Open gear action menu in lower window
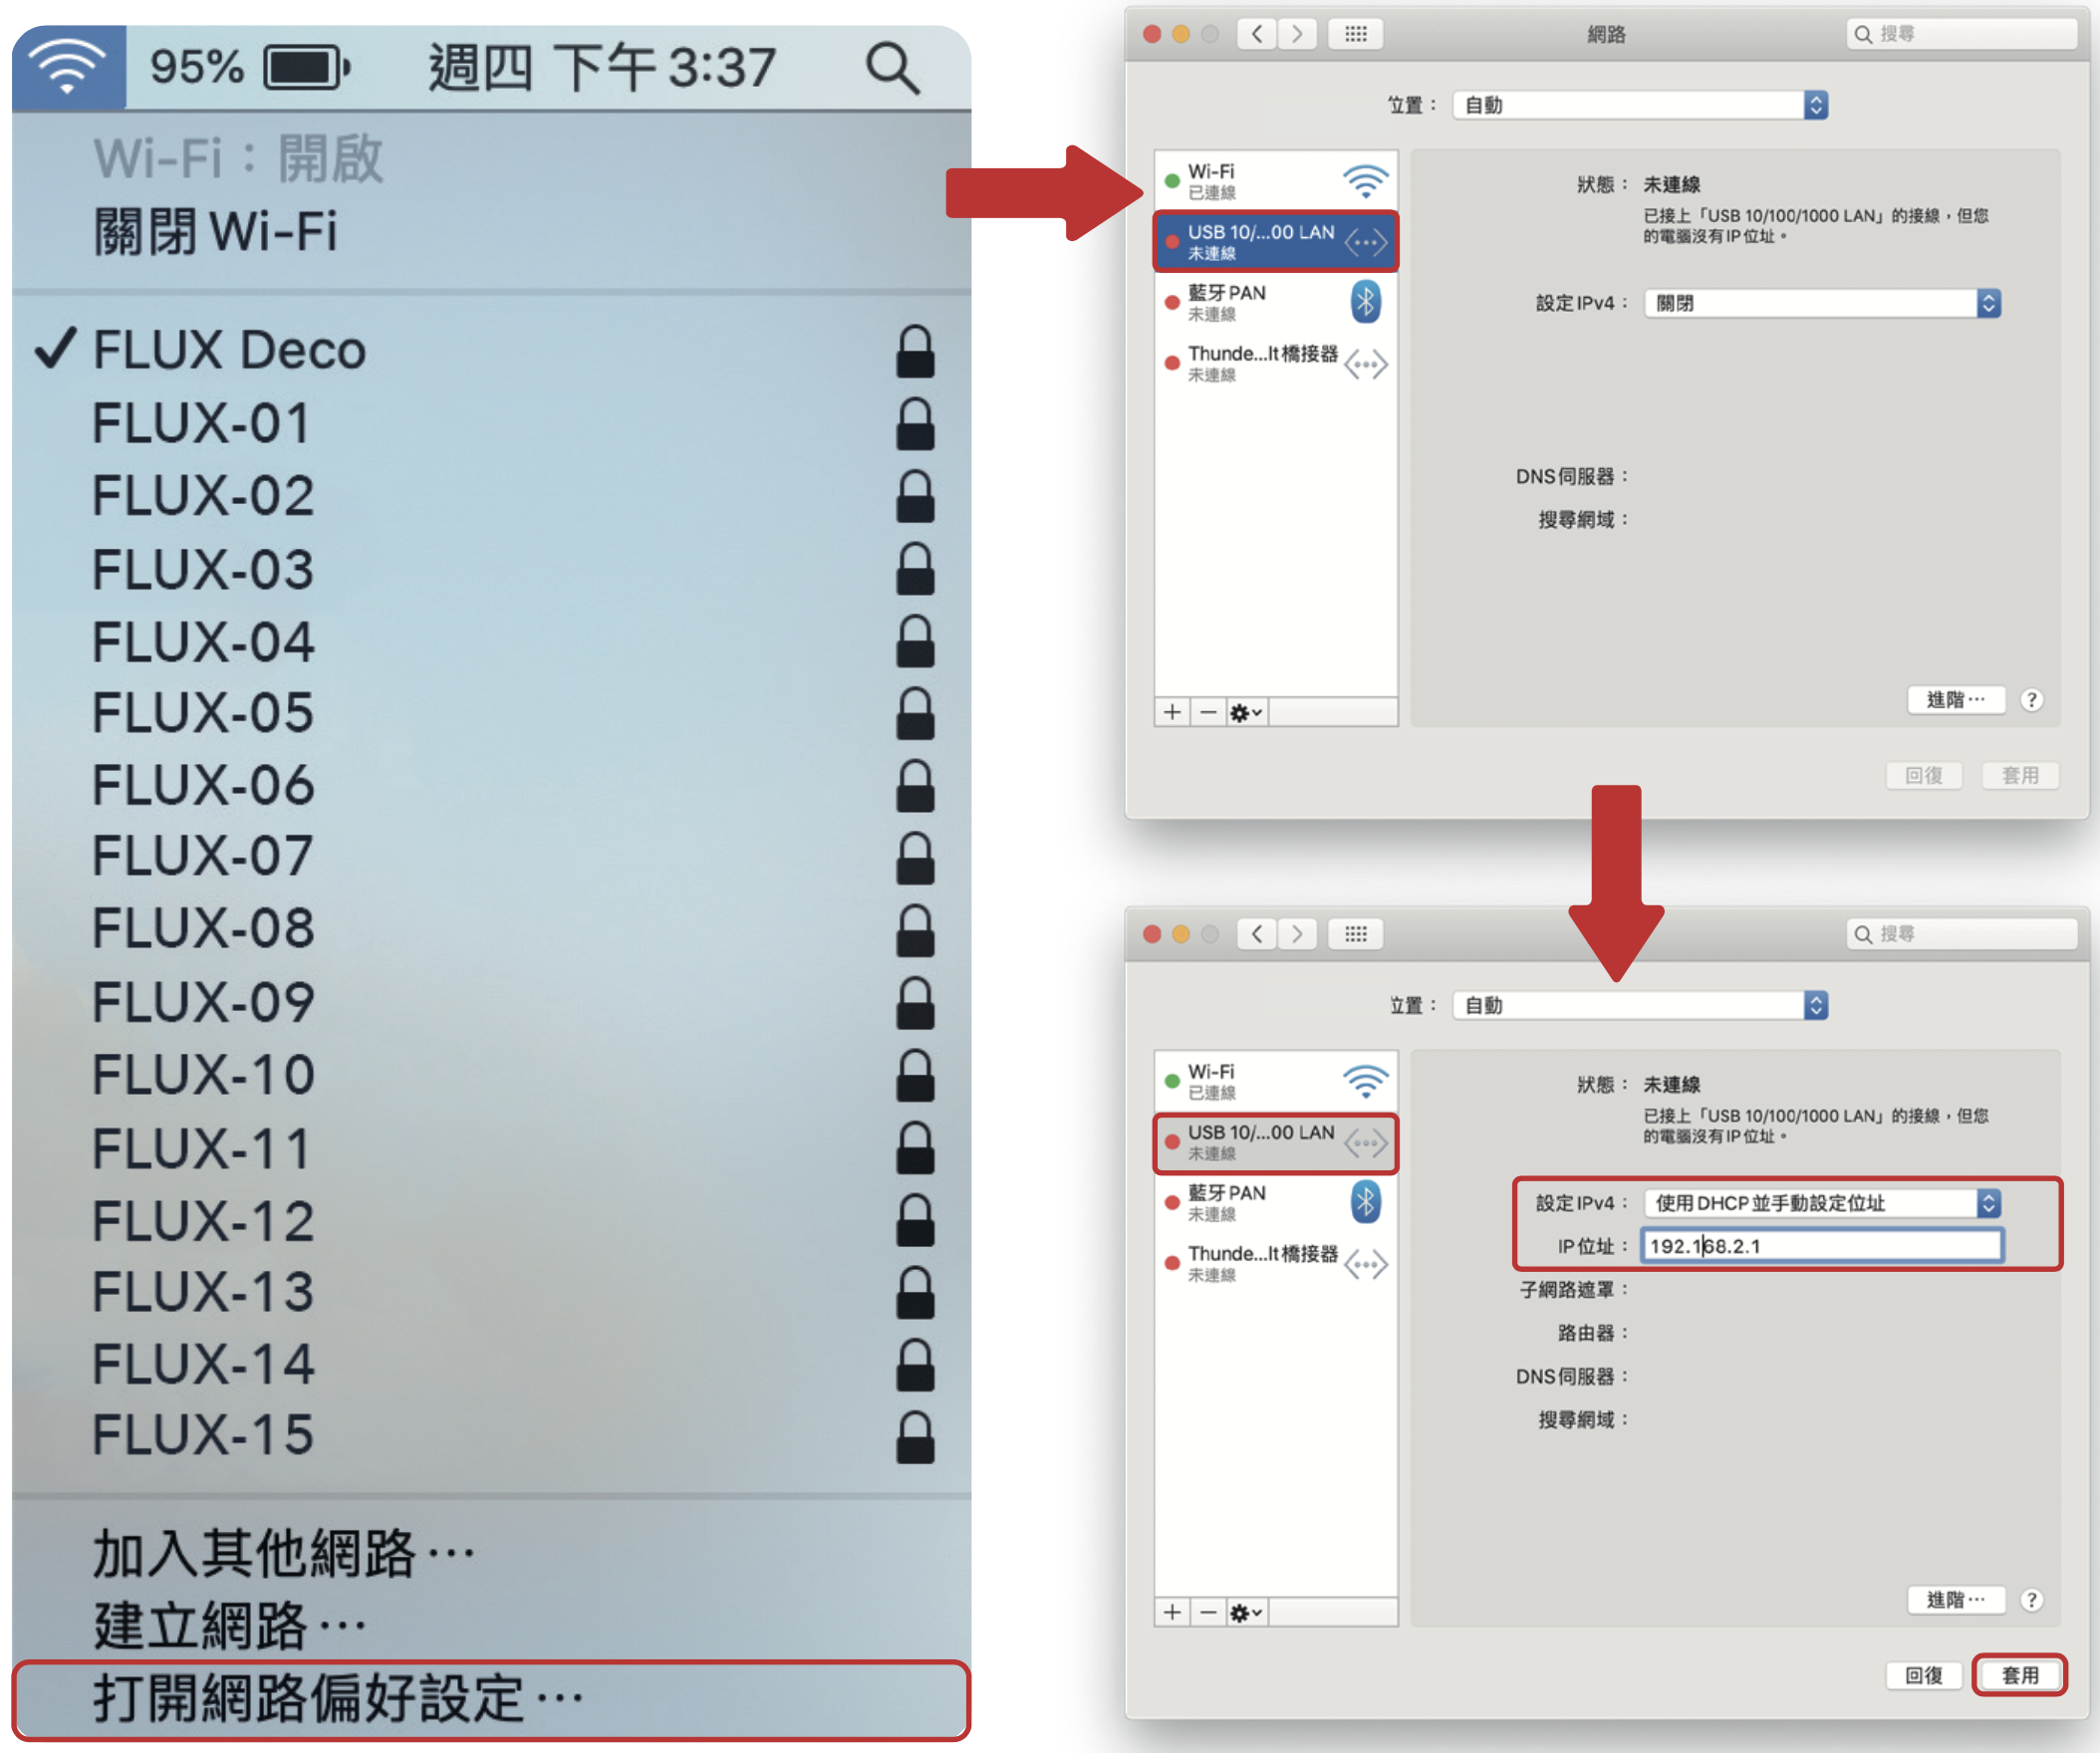This screenshot has height=1753, width=2100. tap(1245, 1612)
